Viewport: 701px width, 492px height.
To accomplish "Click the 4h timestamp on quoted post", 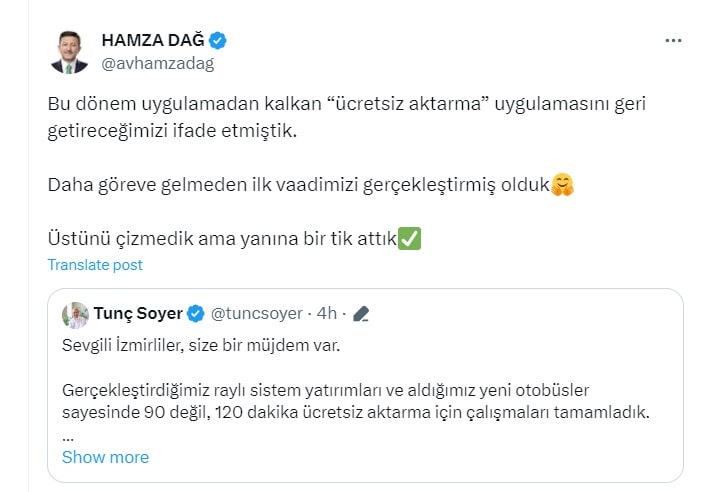I will pyautogui.click(x=326, y=314).
